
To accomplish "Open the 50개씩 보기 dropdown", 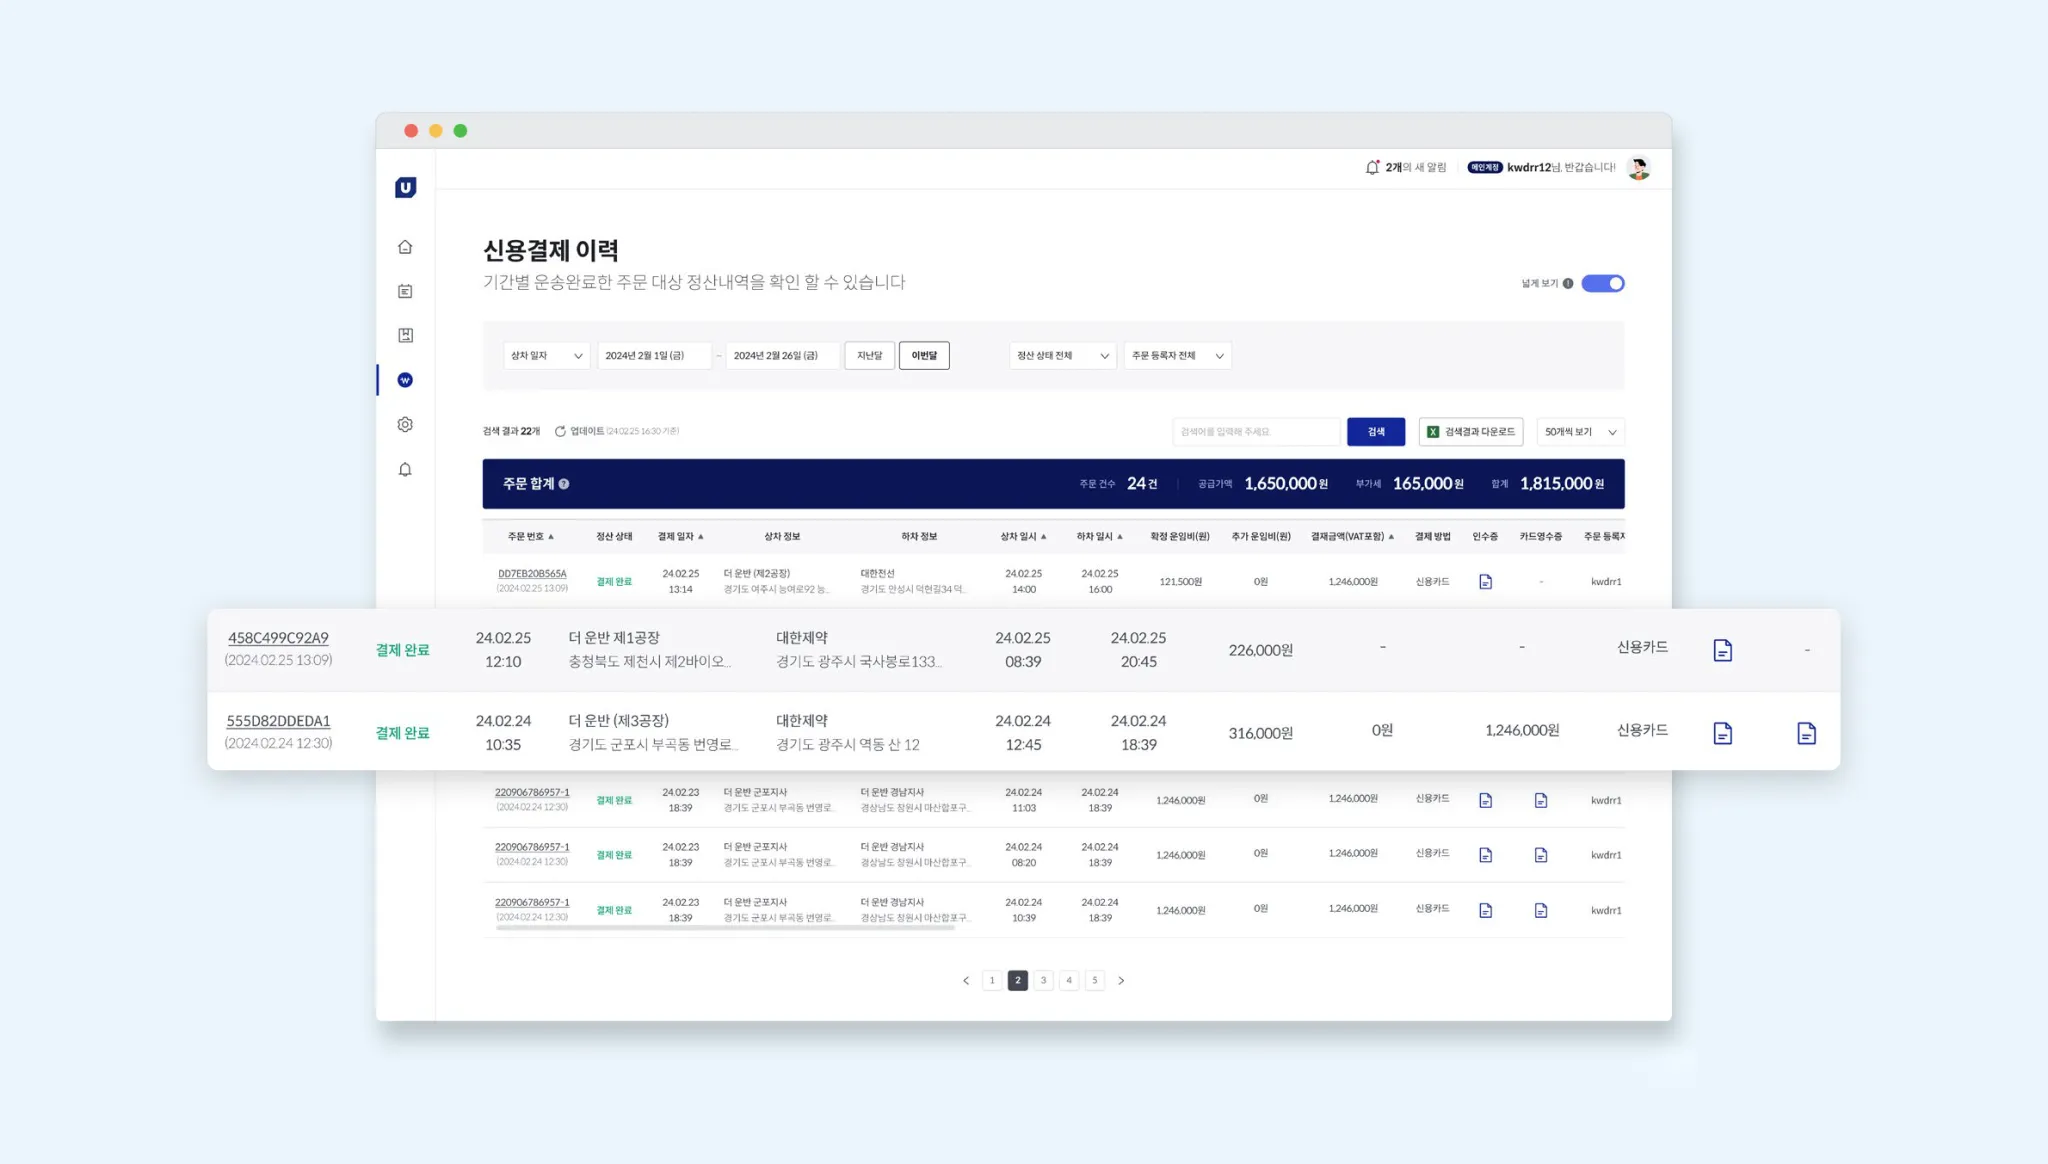I will 1580,432.
